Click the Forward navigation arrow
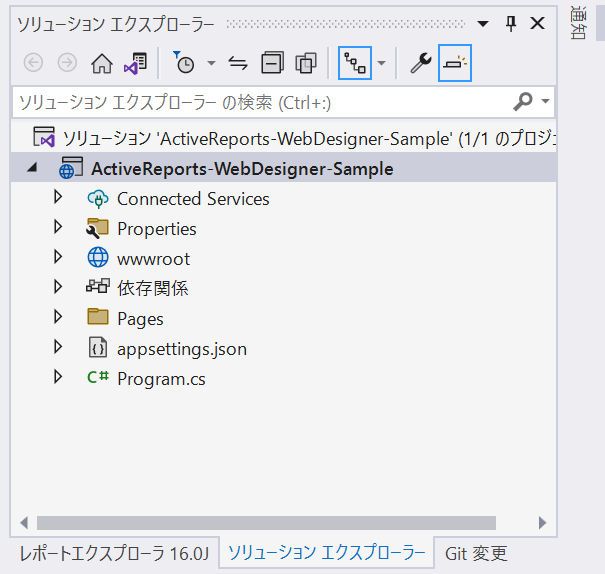 click(x=67, y=63)
